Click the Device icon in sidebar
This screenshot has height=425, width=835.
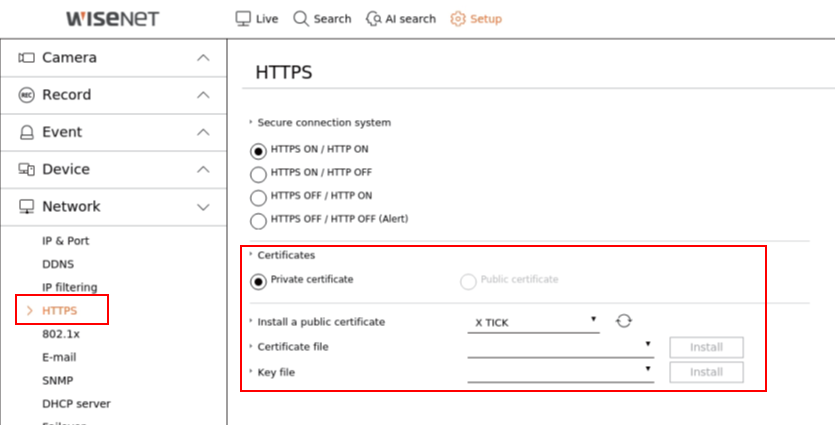(x=27, y=169)
